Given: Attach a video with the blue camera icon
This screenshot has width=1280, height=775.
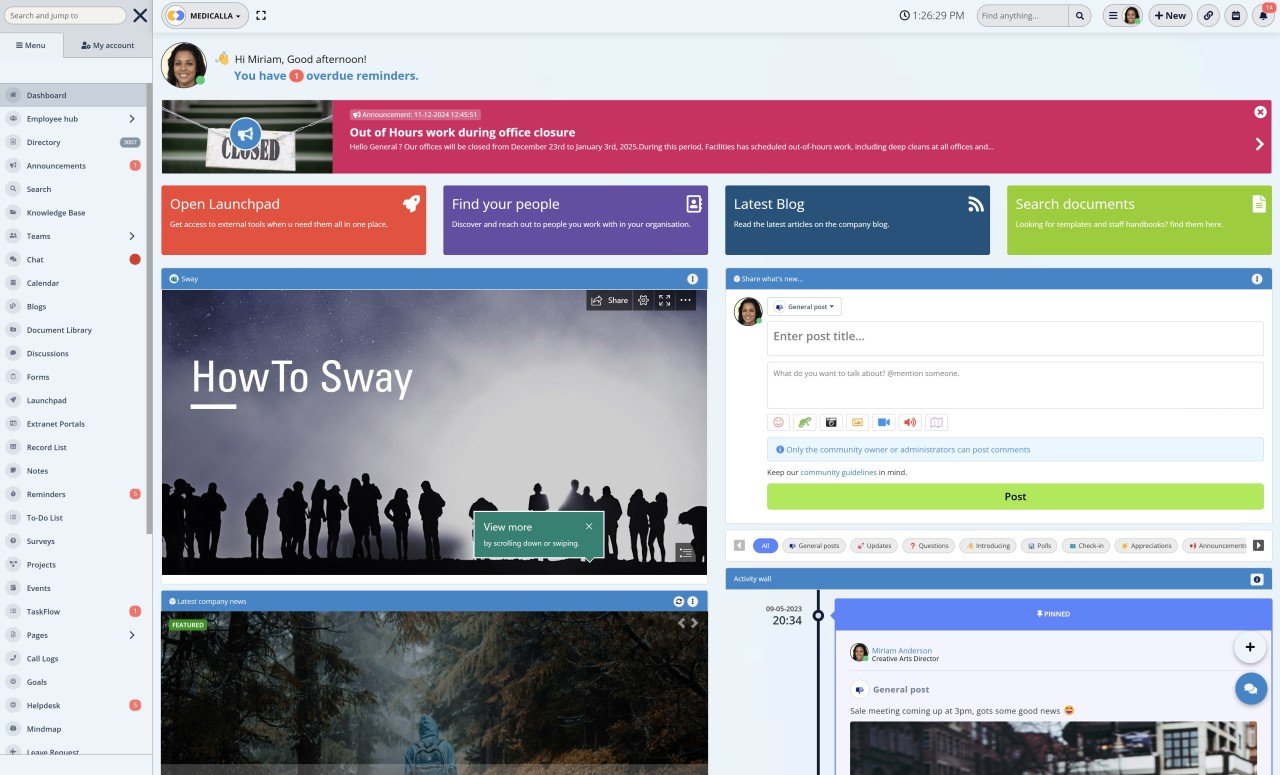Looking at the screenshot, I should coord(883,422).
